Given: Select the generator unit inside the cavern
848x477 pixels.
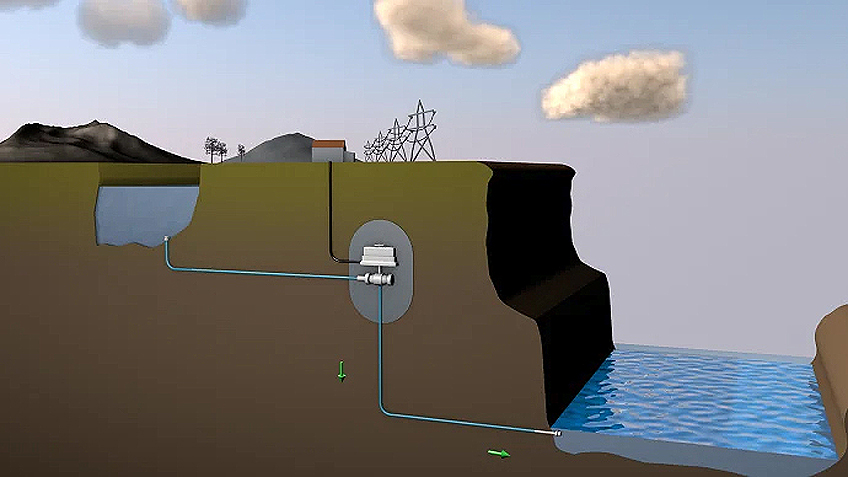Looking at the screenshot, I should click(x=377, y=257).
